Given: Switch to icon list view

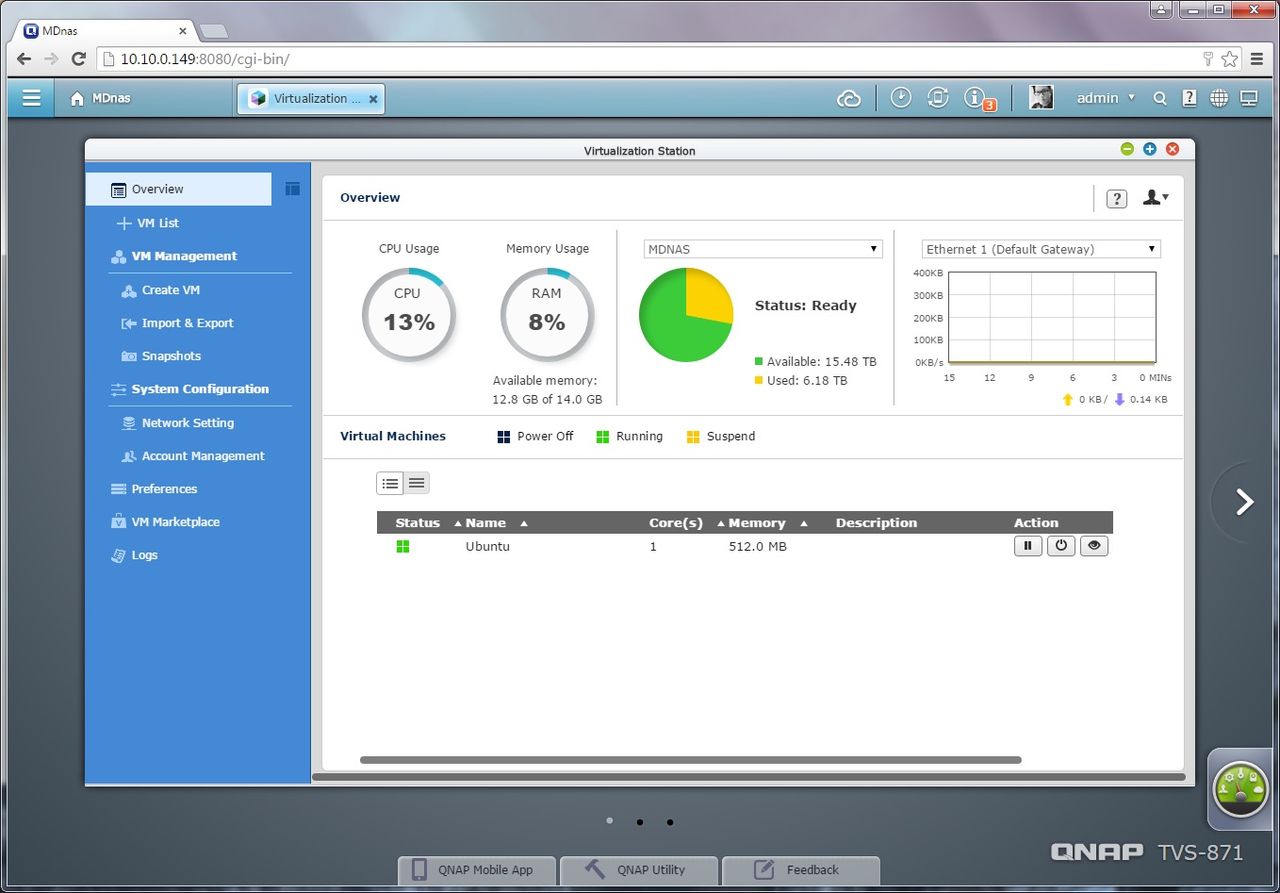Looking at the screenshot, I should coord(390,483).
